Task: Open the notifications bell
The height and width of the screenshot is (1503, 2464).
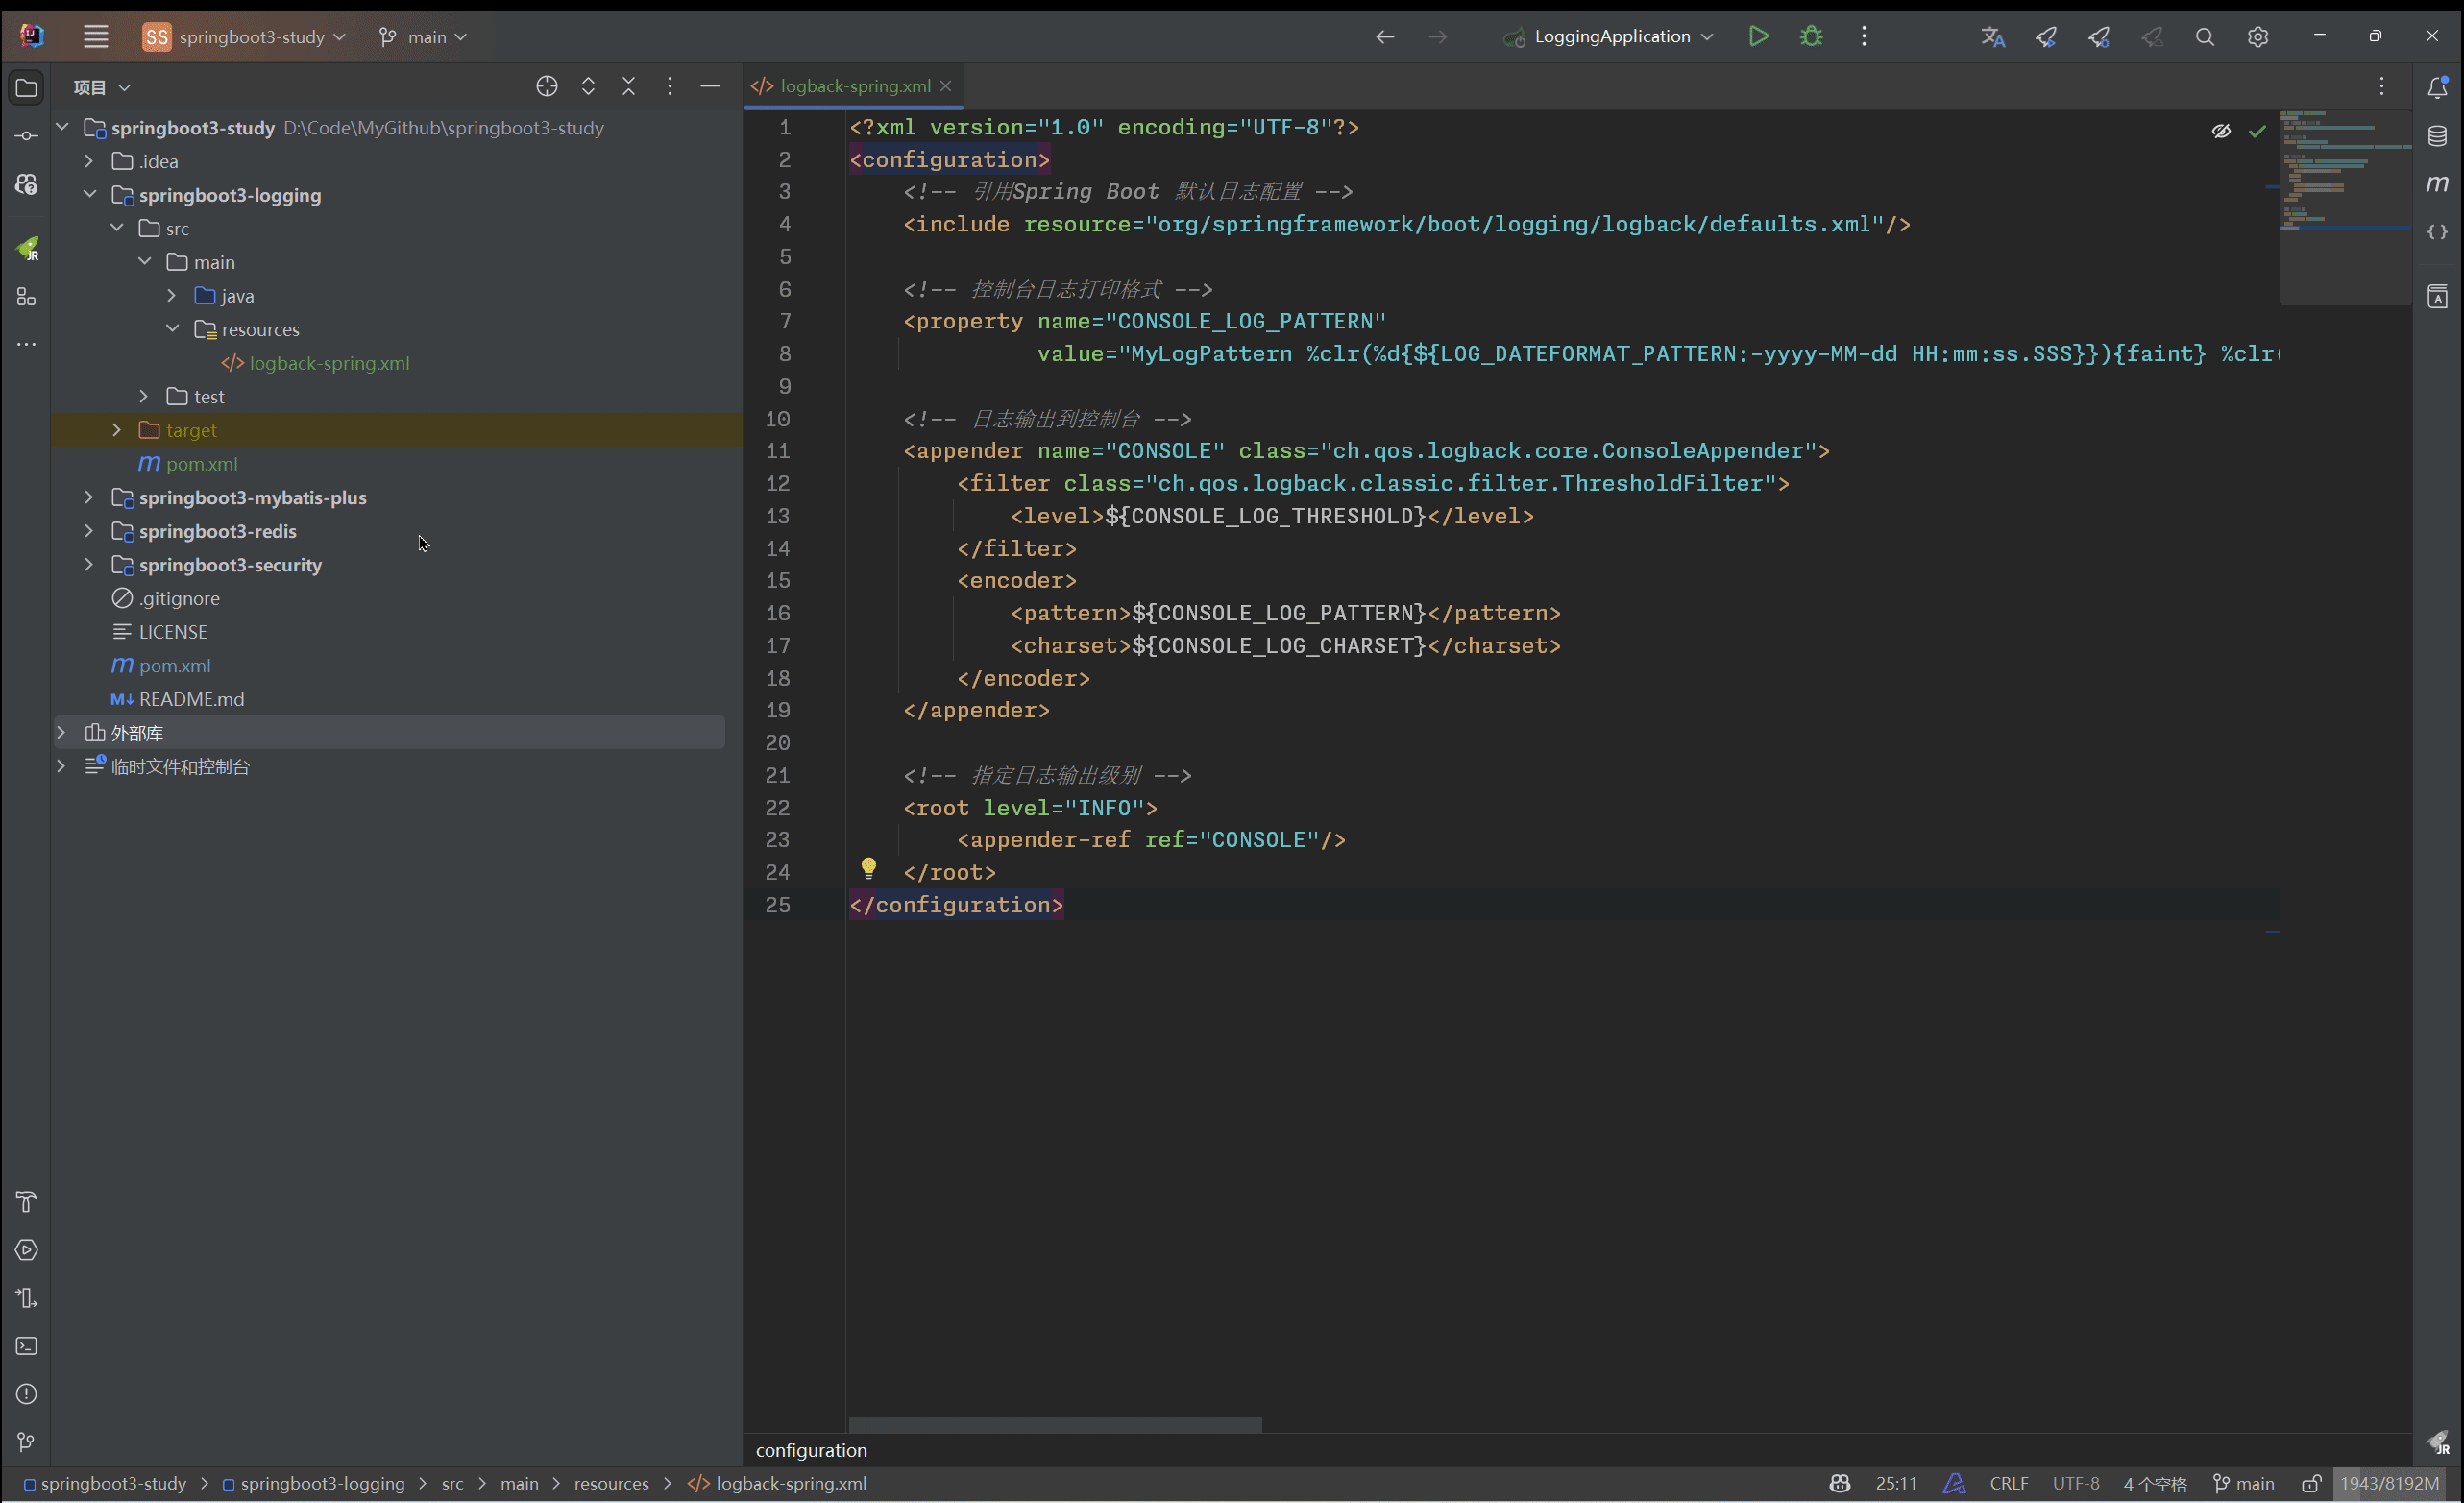Action: click(x=2437, y=86)
